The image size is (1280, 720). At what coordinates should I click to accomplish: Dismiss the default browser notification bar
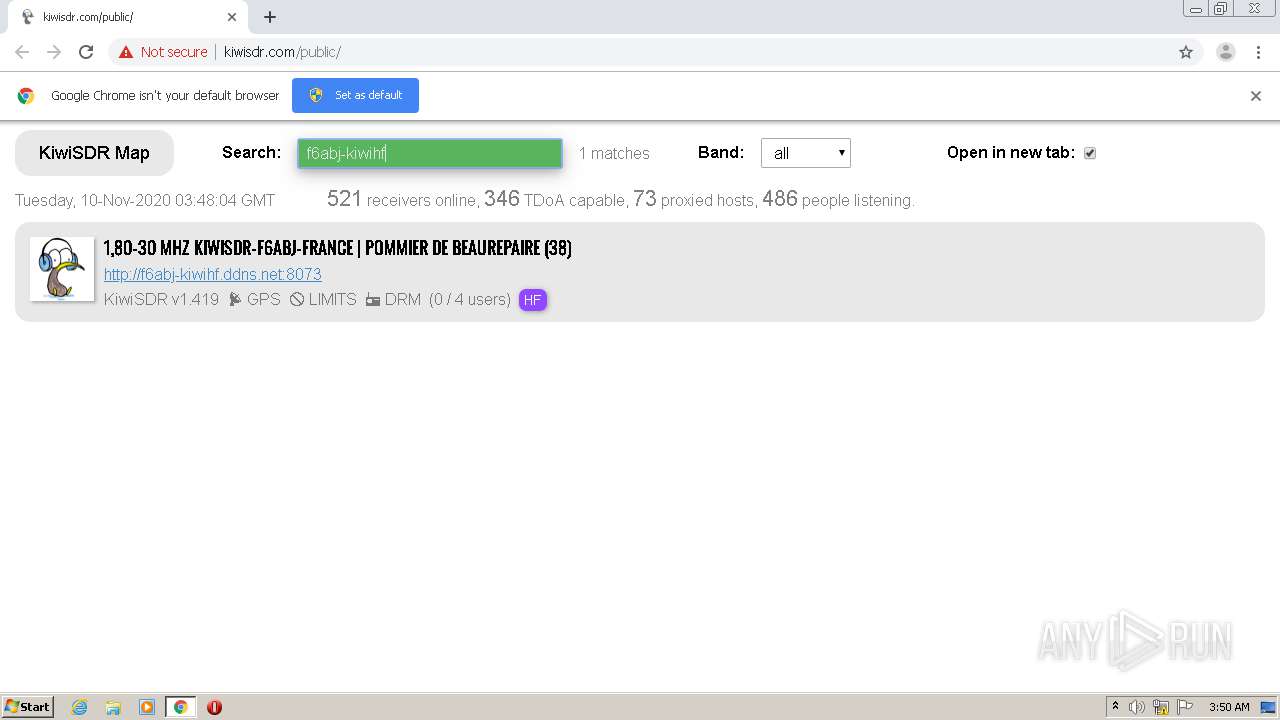1256,96
